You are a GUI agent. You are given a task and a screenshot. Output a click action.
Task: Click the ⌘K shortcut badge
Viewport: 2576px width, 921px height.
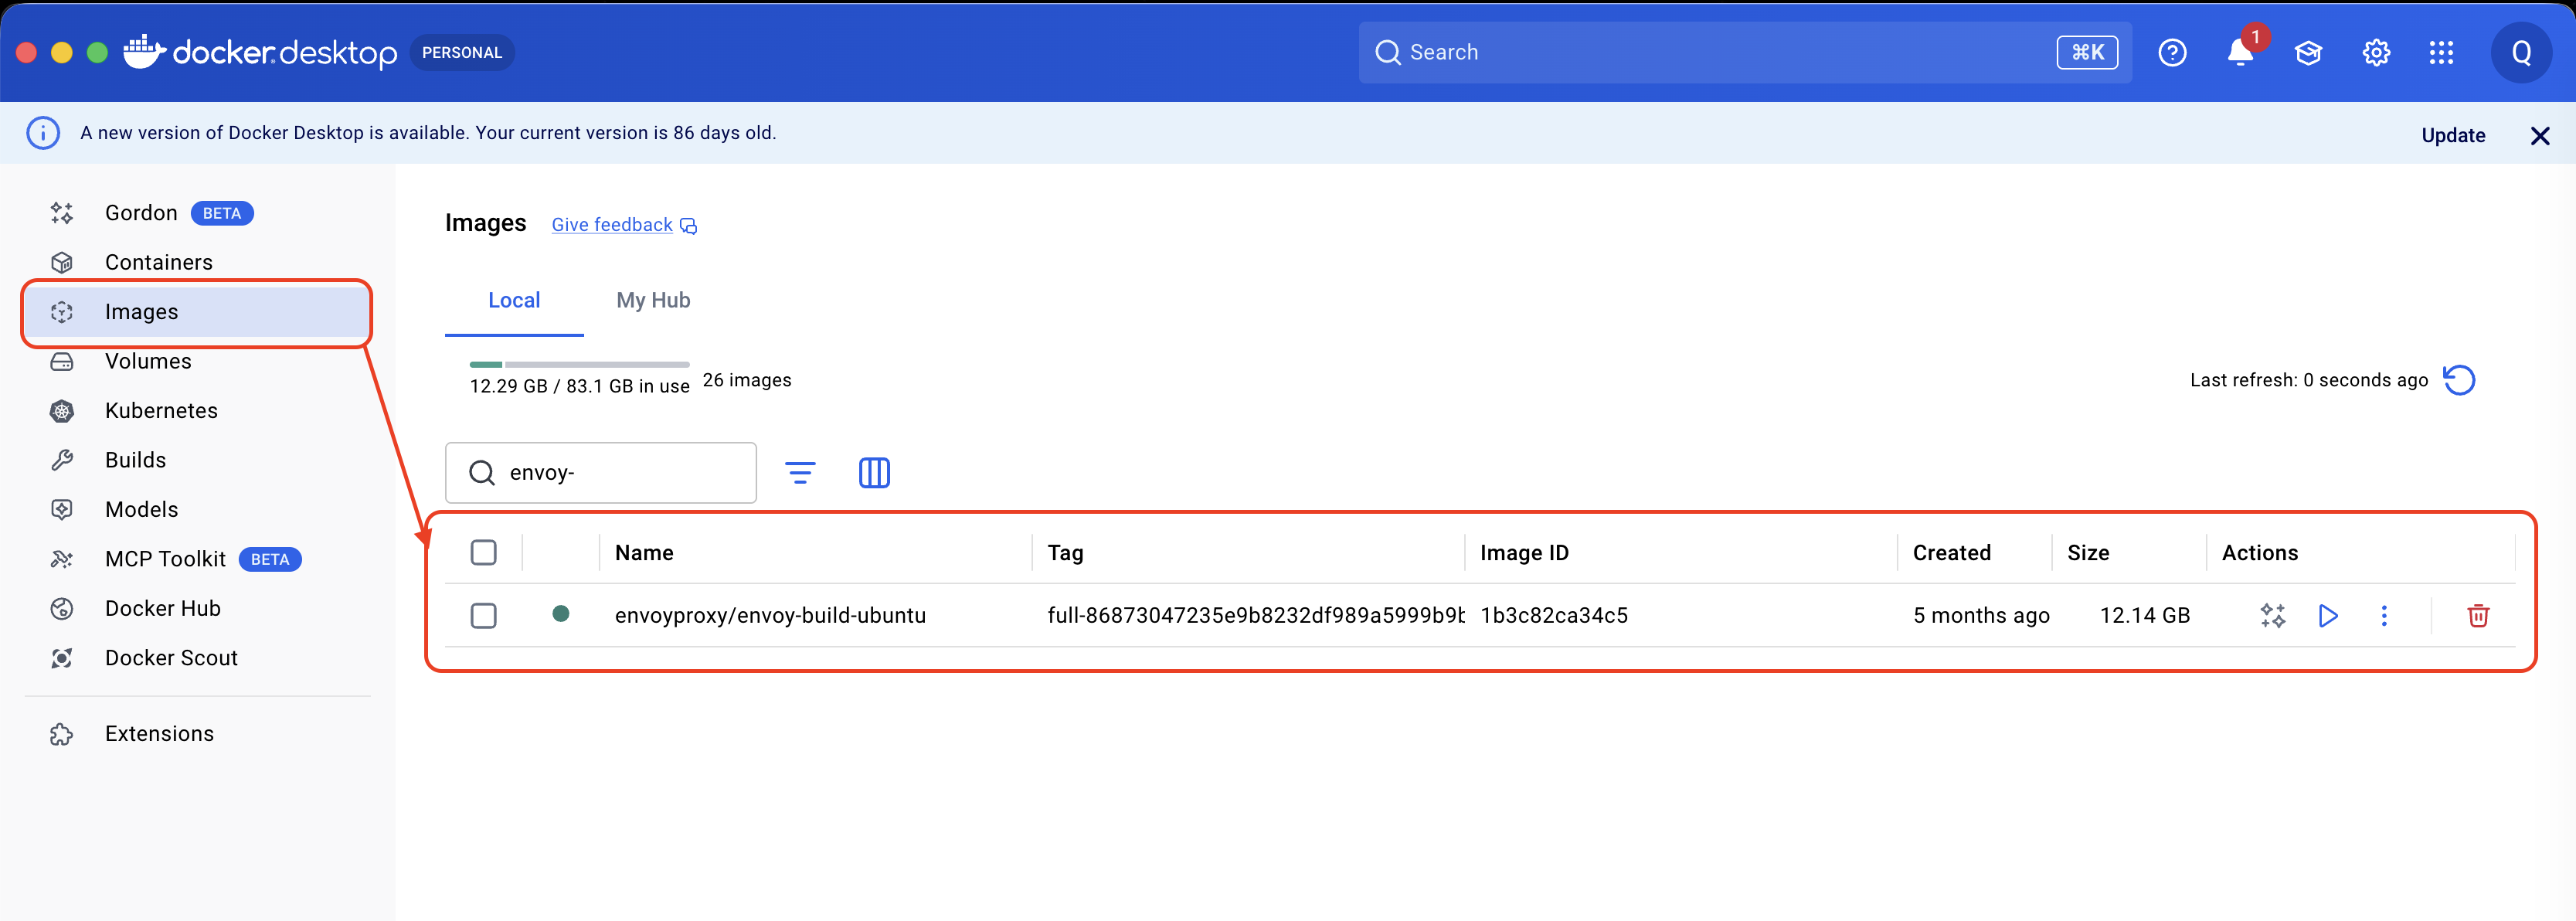(x=2087, y=52)
